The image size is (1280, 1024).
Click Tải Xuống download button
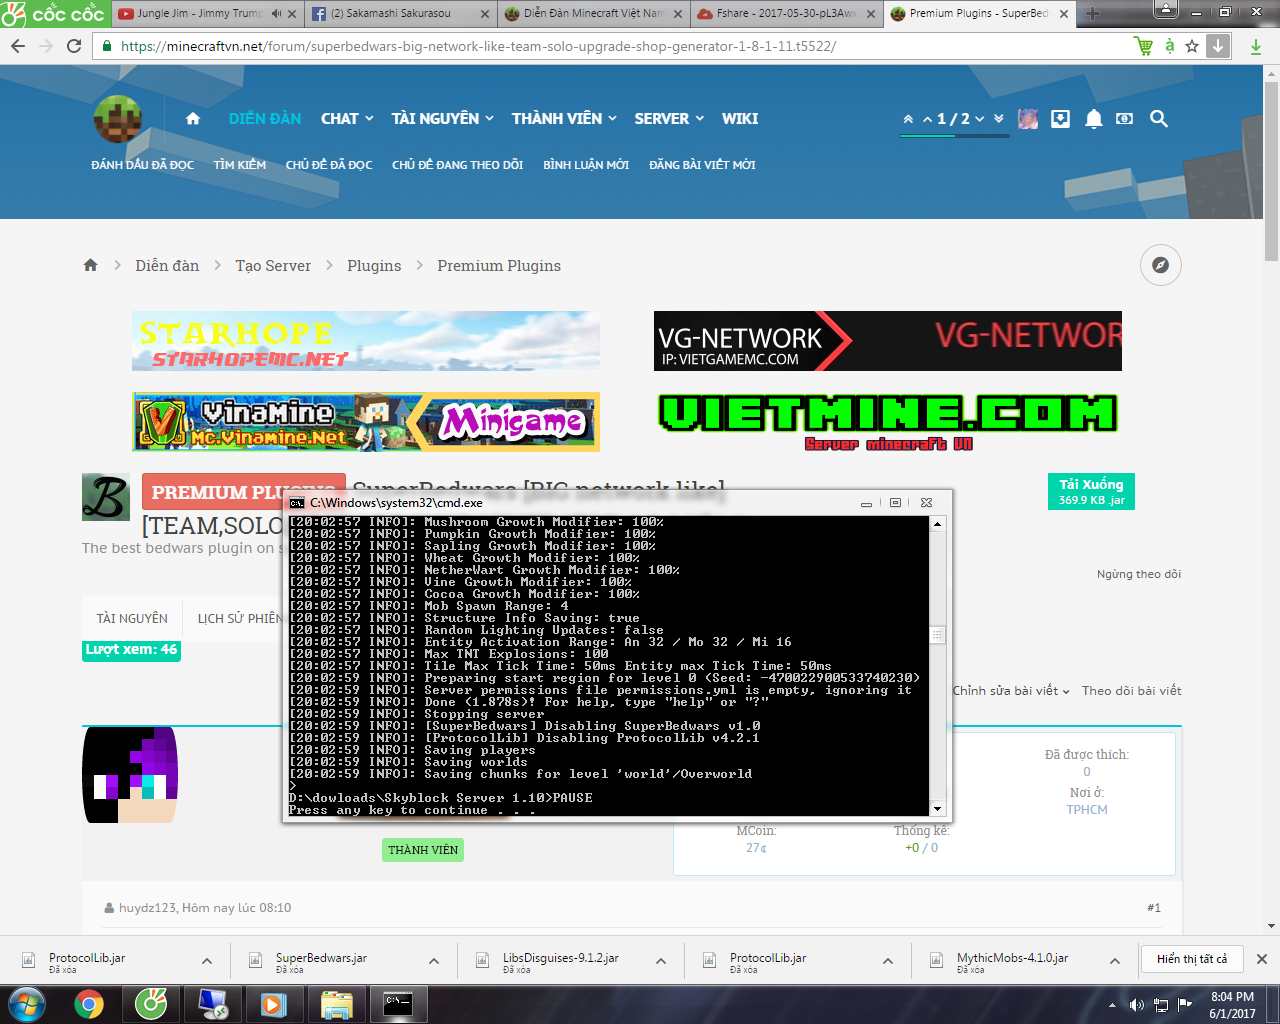(x=1091, y=491)
